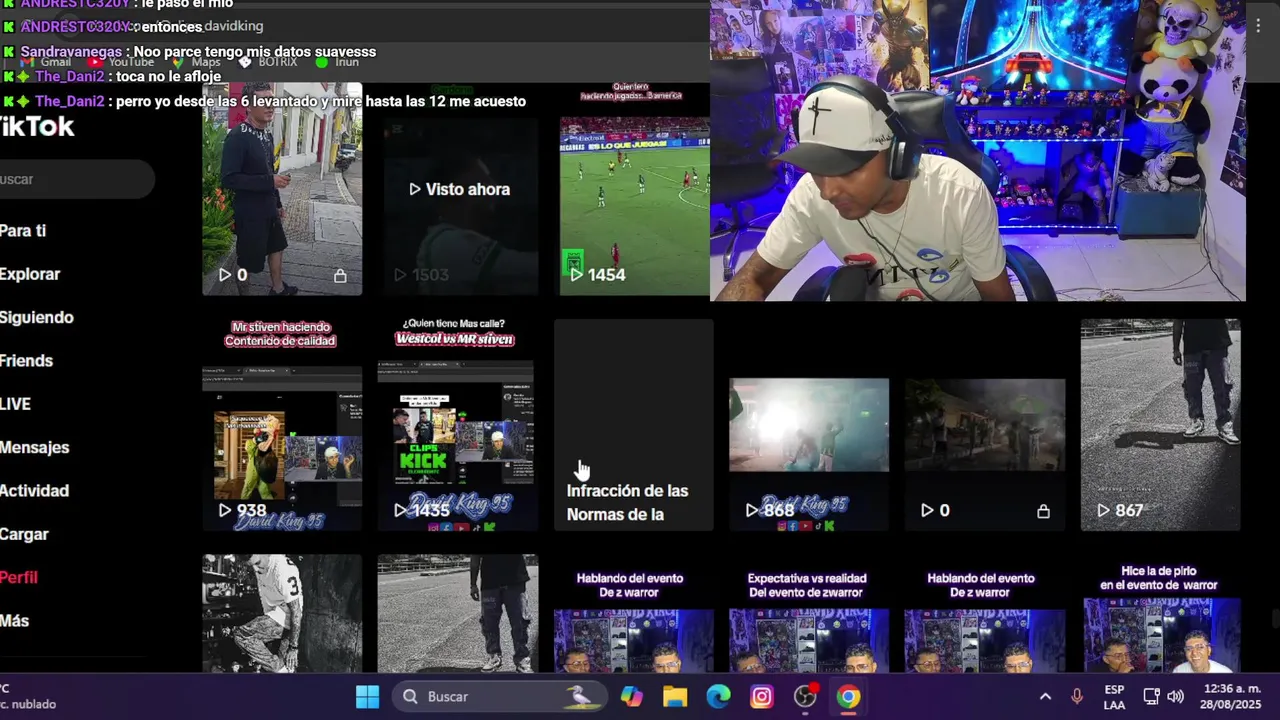The image size is (1280, 720).
Task: Open the Visto ahora video thumbnail
Action: click(x=458, y=189)
